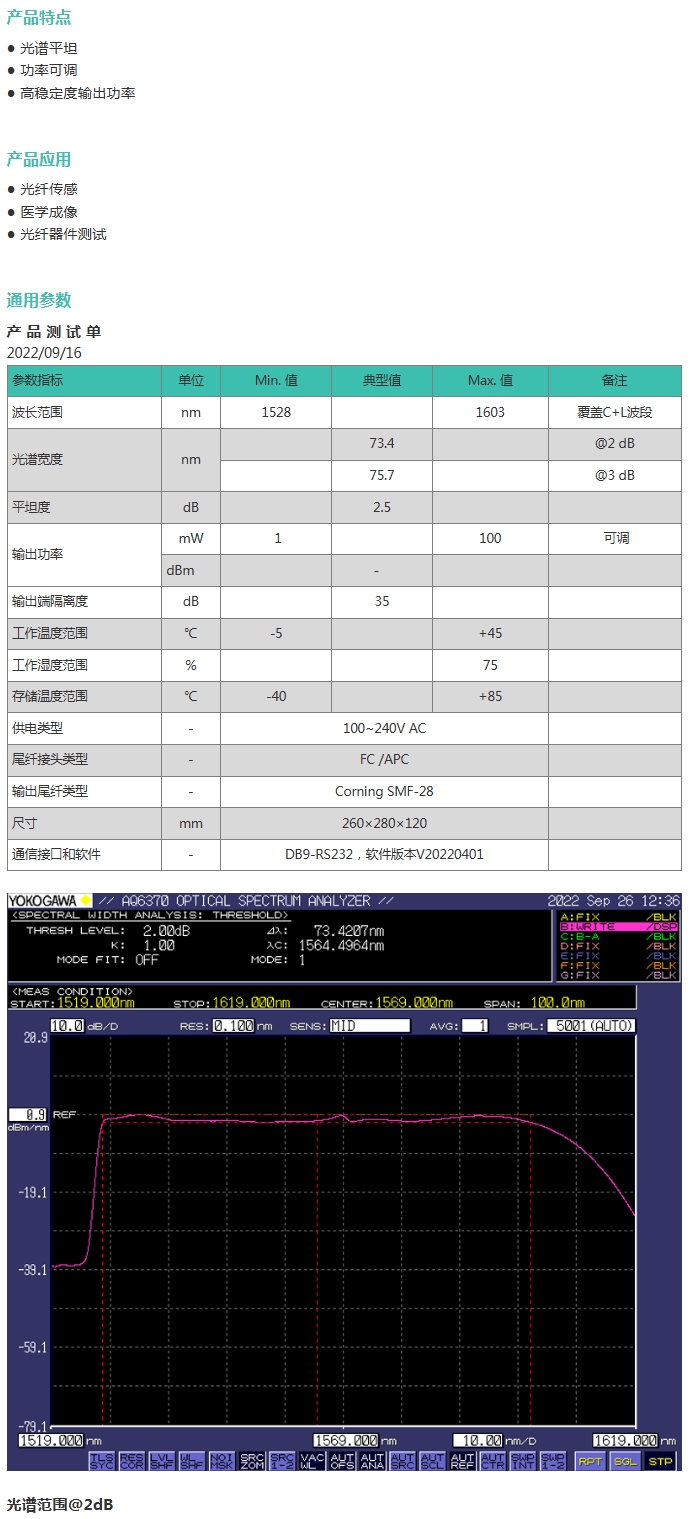Click the 通用参数 heading
The image size is (690, 1519).
point(39,300)
